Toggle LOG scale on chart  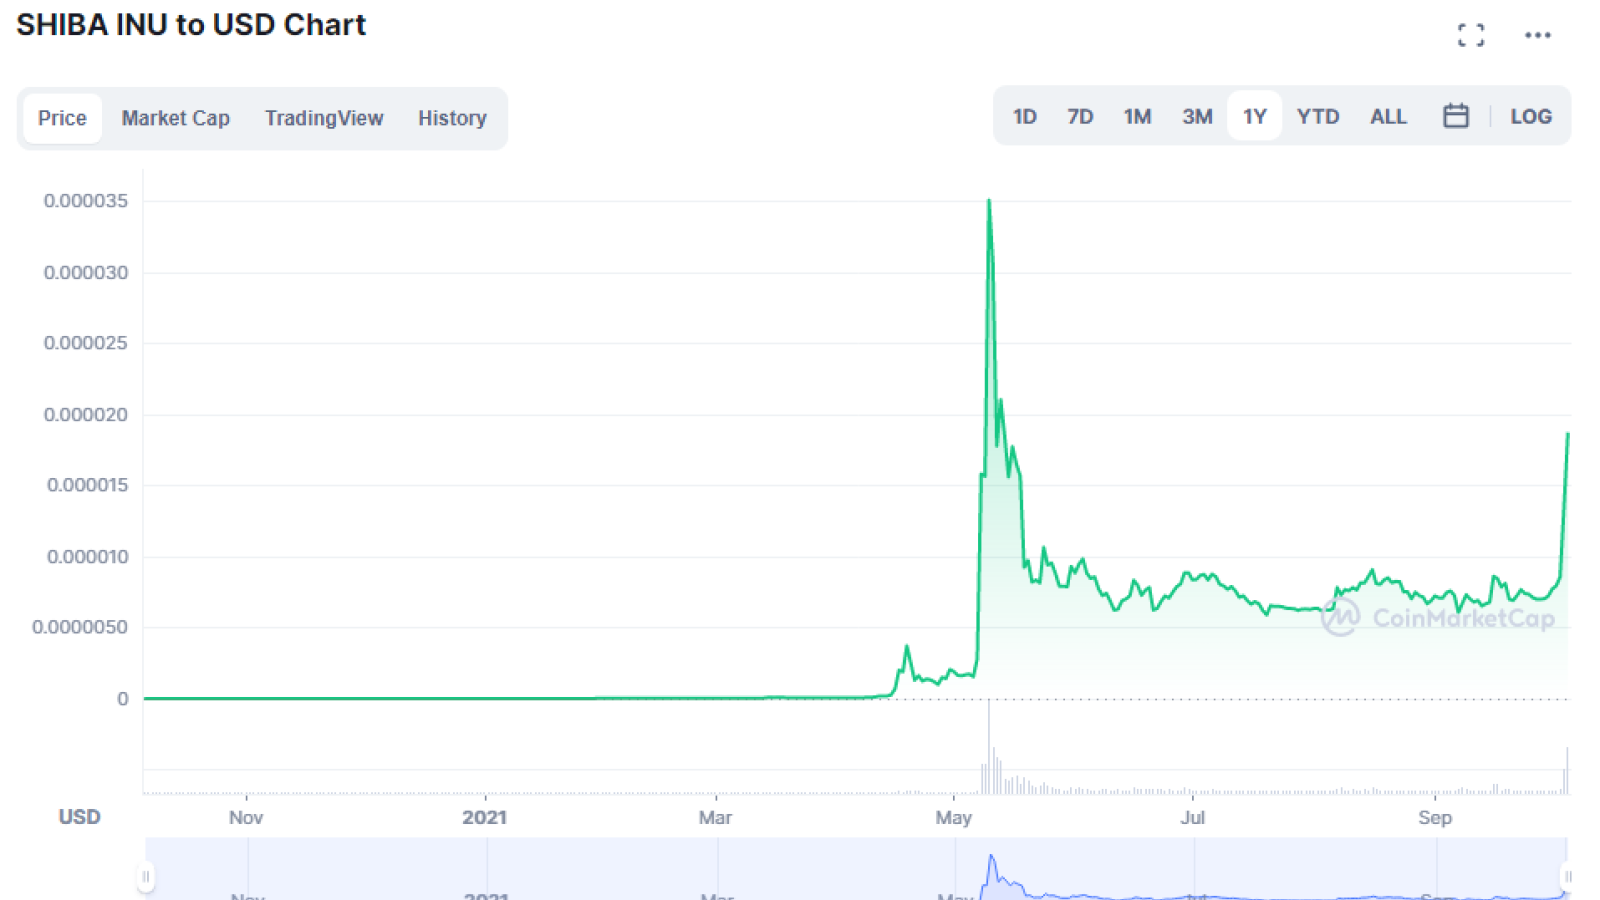tap(1531, 116)
